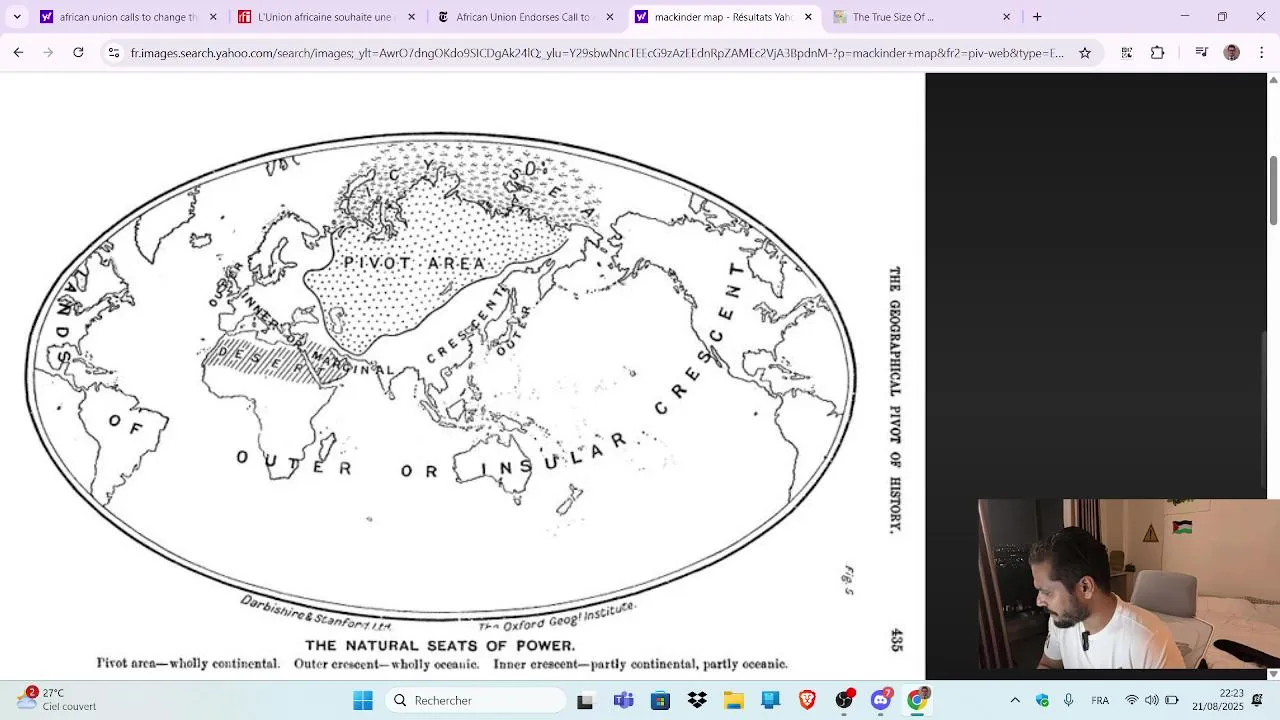View site information icon in address bar
The height and width of the screenshot is (720, 1280).
point(114,53)
